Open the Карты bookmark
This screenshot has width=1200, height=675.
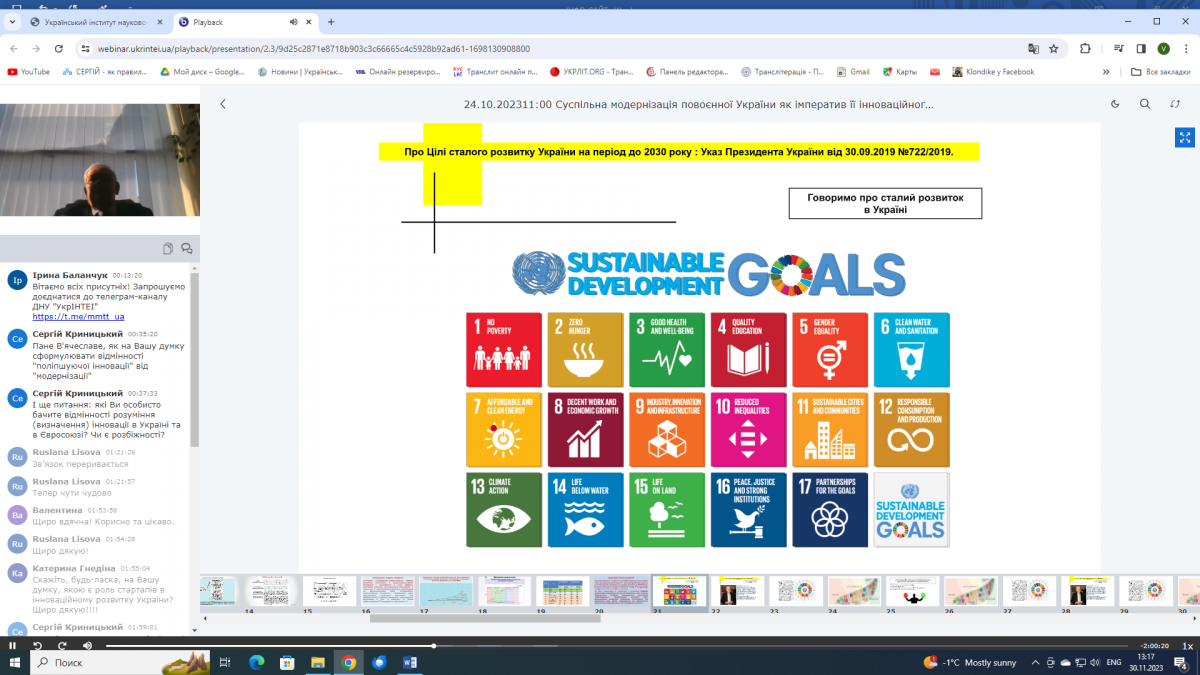[899, 72]
